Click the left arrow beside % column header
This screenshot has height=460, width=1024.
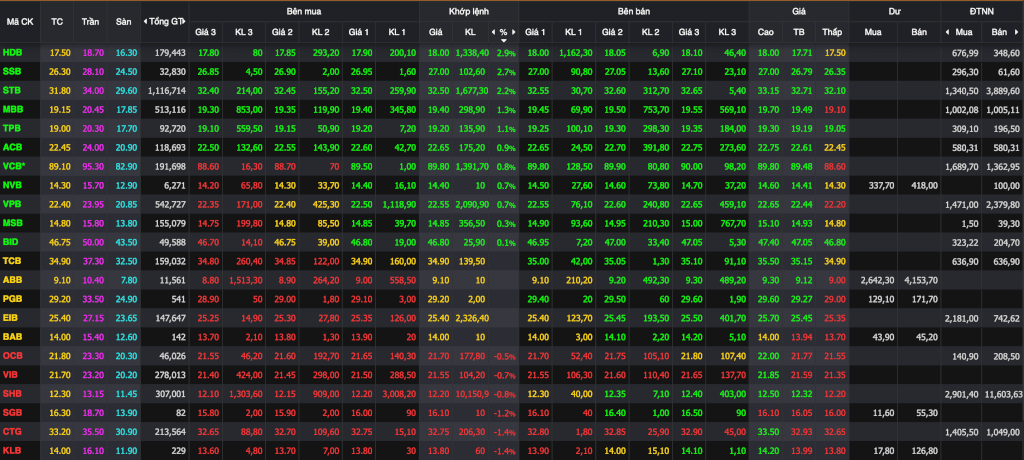(x=494, y=32)
